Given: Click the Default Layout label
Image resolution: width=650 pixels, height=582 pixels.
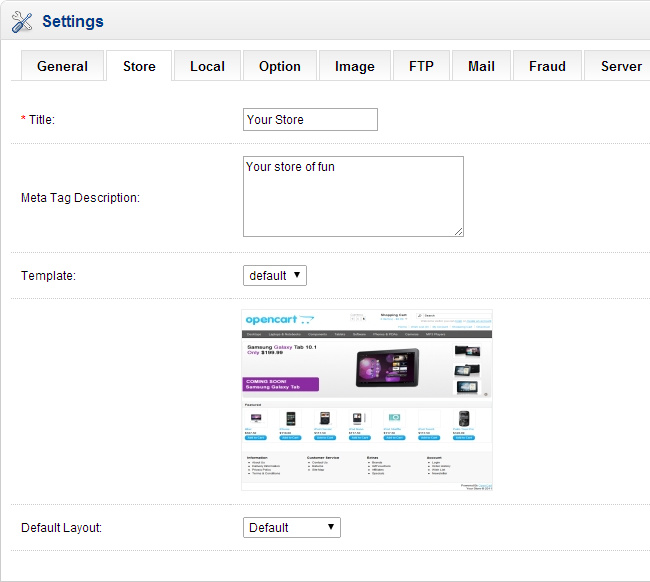Looking at the screenshot, I should click(x=62, y=527).
